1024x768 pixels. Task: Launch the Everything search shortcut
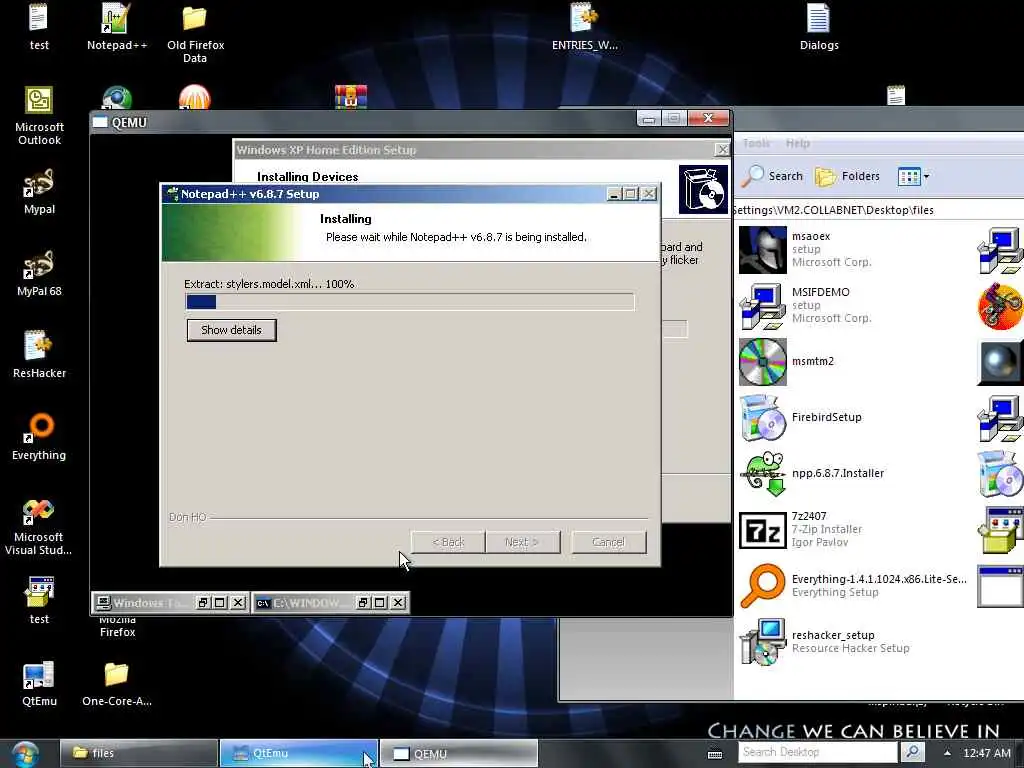pyautogui.click(x=39, y=436)
